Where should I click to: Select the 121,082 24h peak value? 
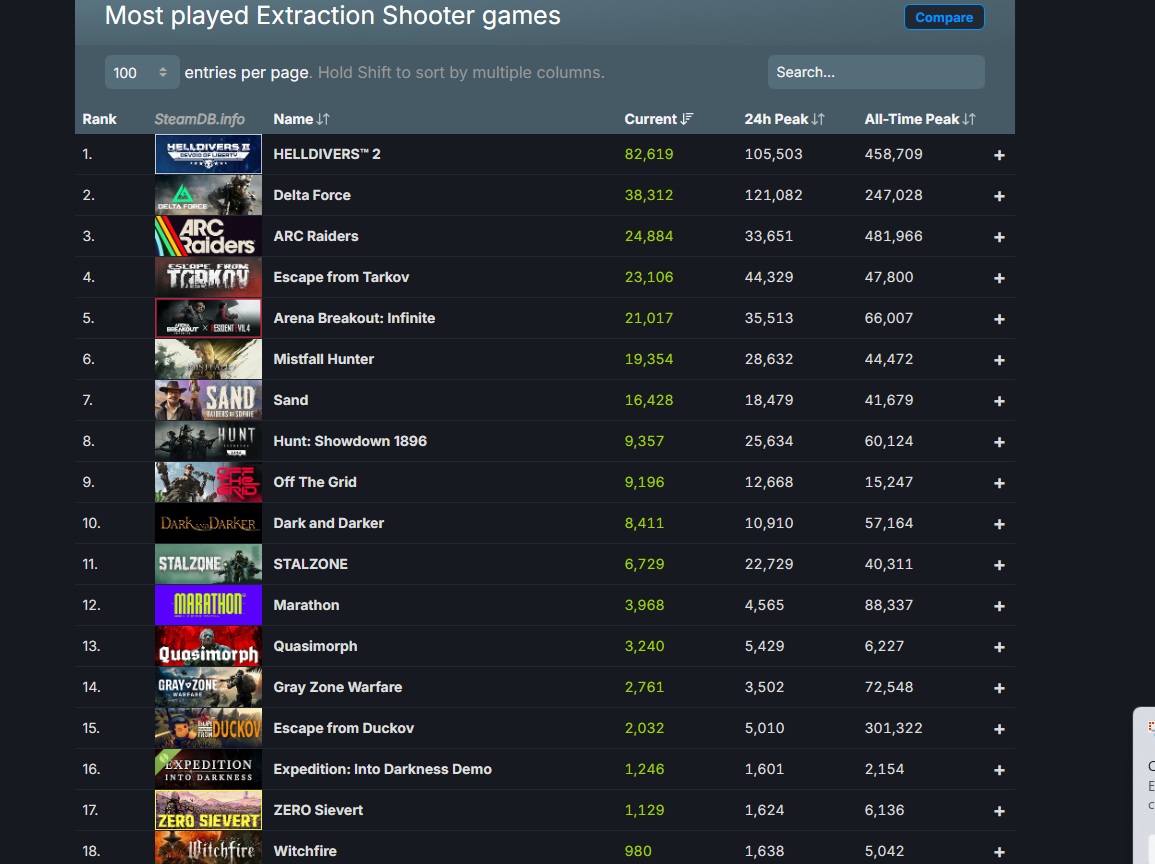coord(773,195)
